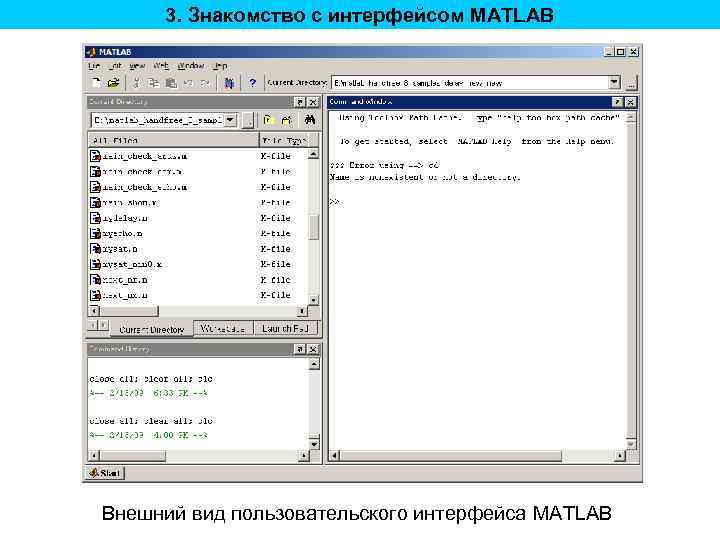720x540 pixels.
Task: Switch to the Workspace tab
Action: 223,328
